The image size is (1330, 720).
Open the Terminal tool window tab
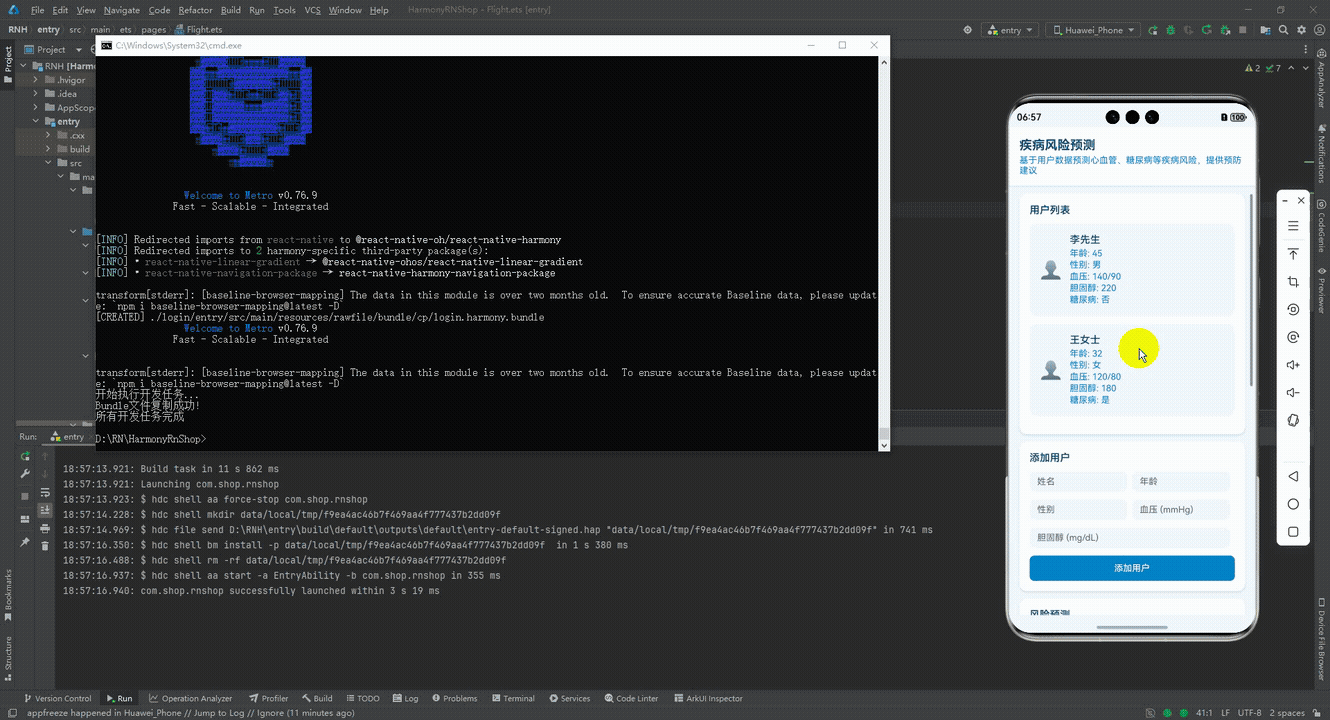tap(512, 698)
